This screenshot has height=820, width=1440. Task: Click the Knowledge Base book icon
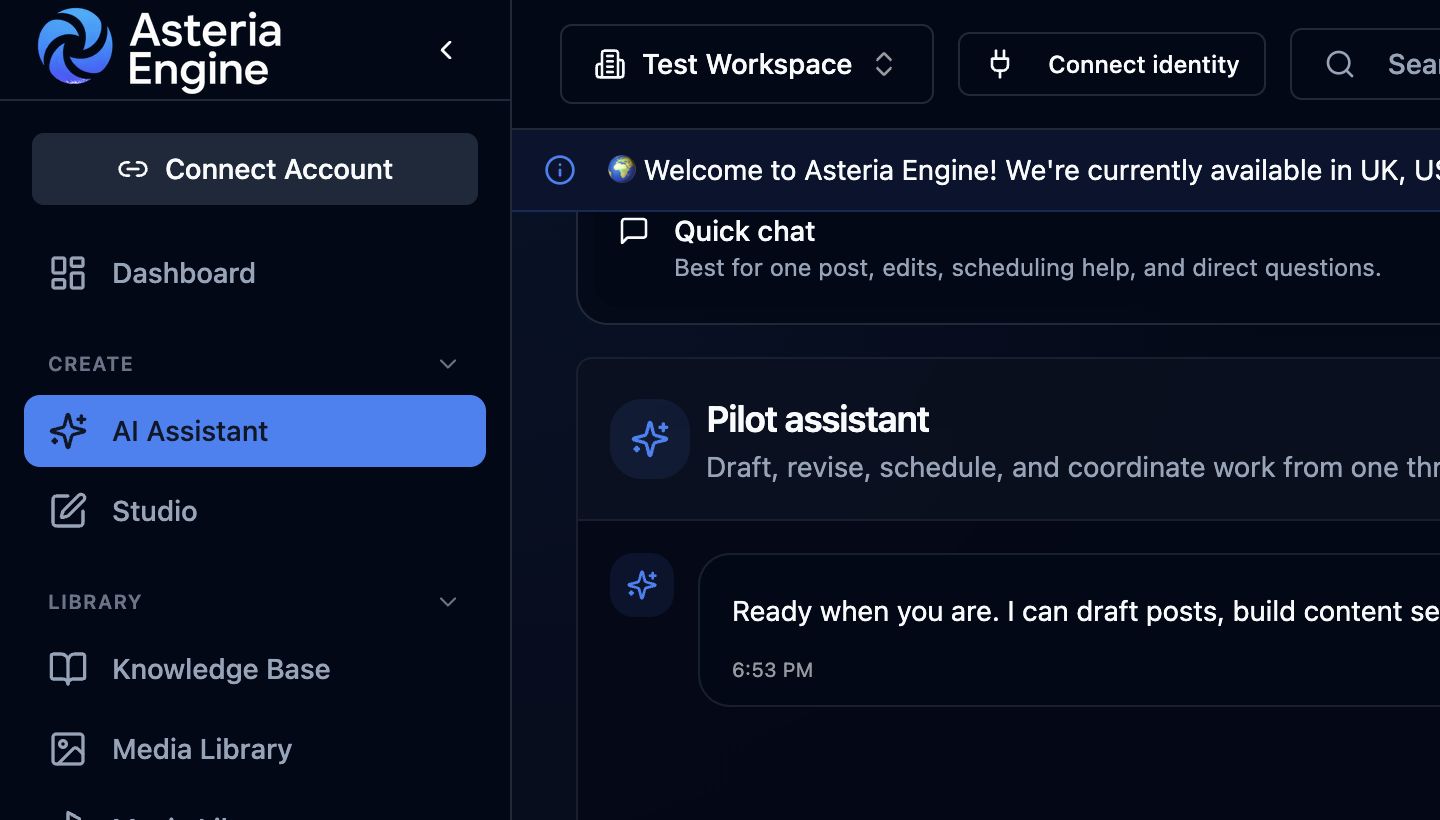pos(68,669)
